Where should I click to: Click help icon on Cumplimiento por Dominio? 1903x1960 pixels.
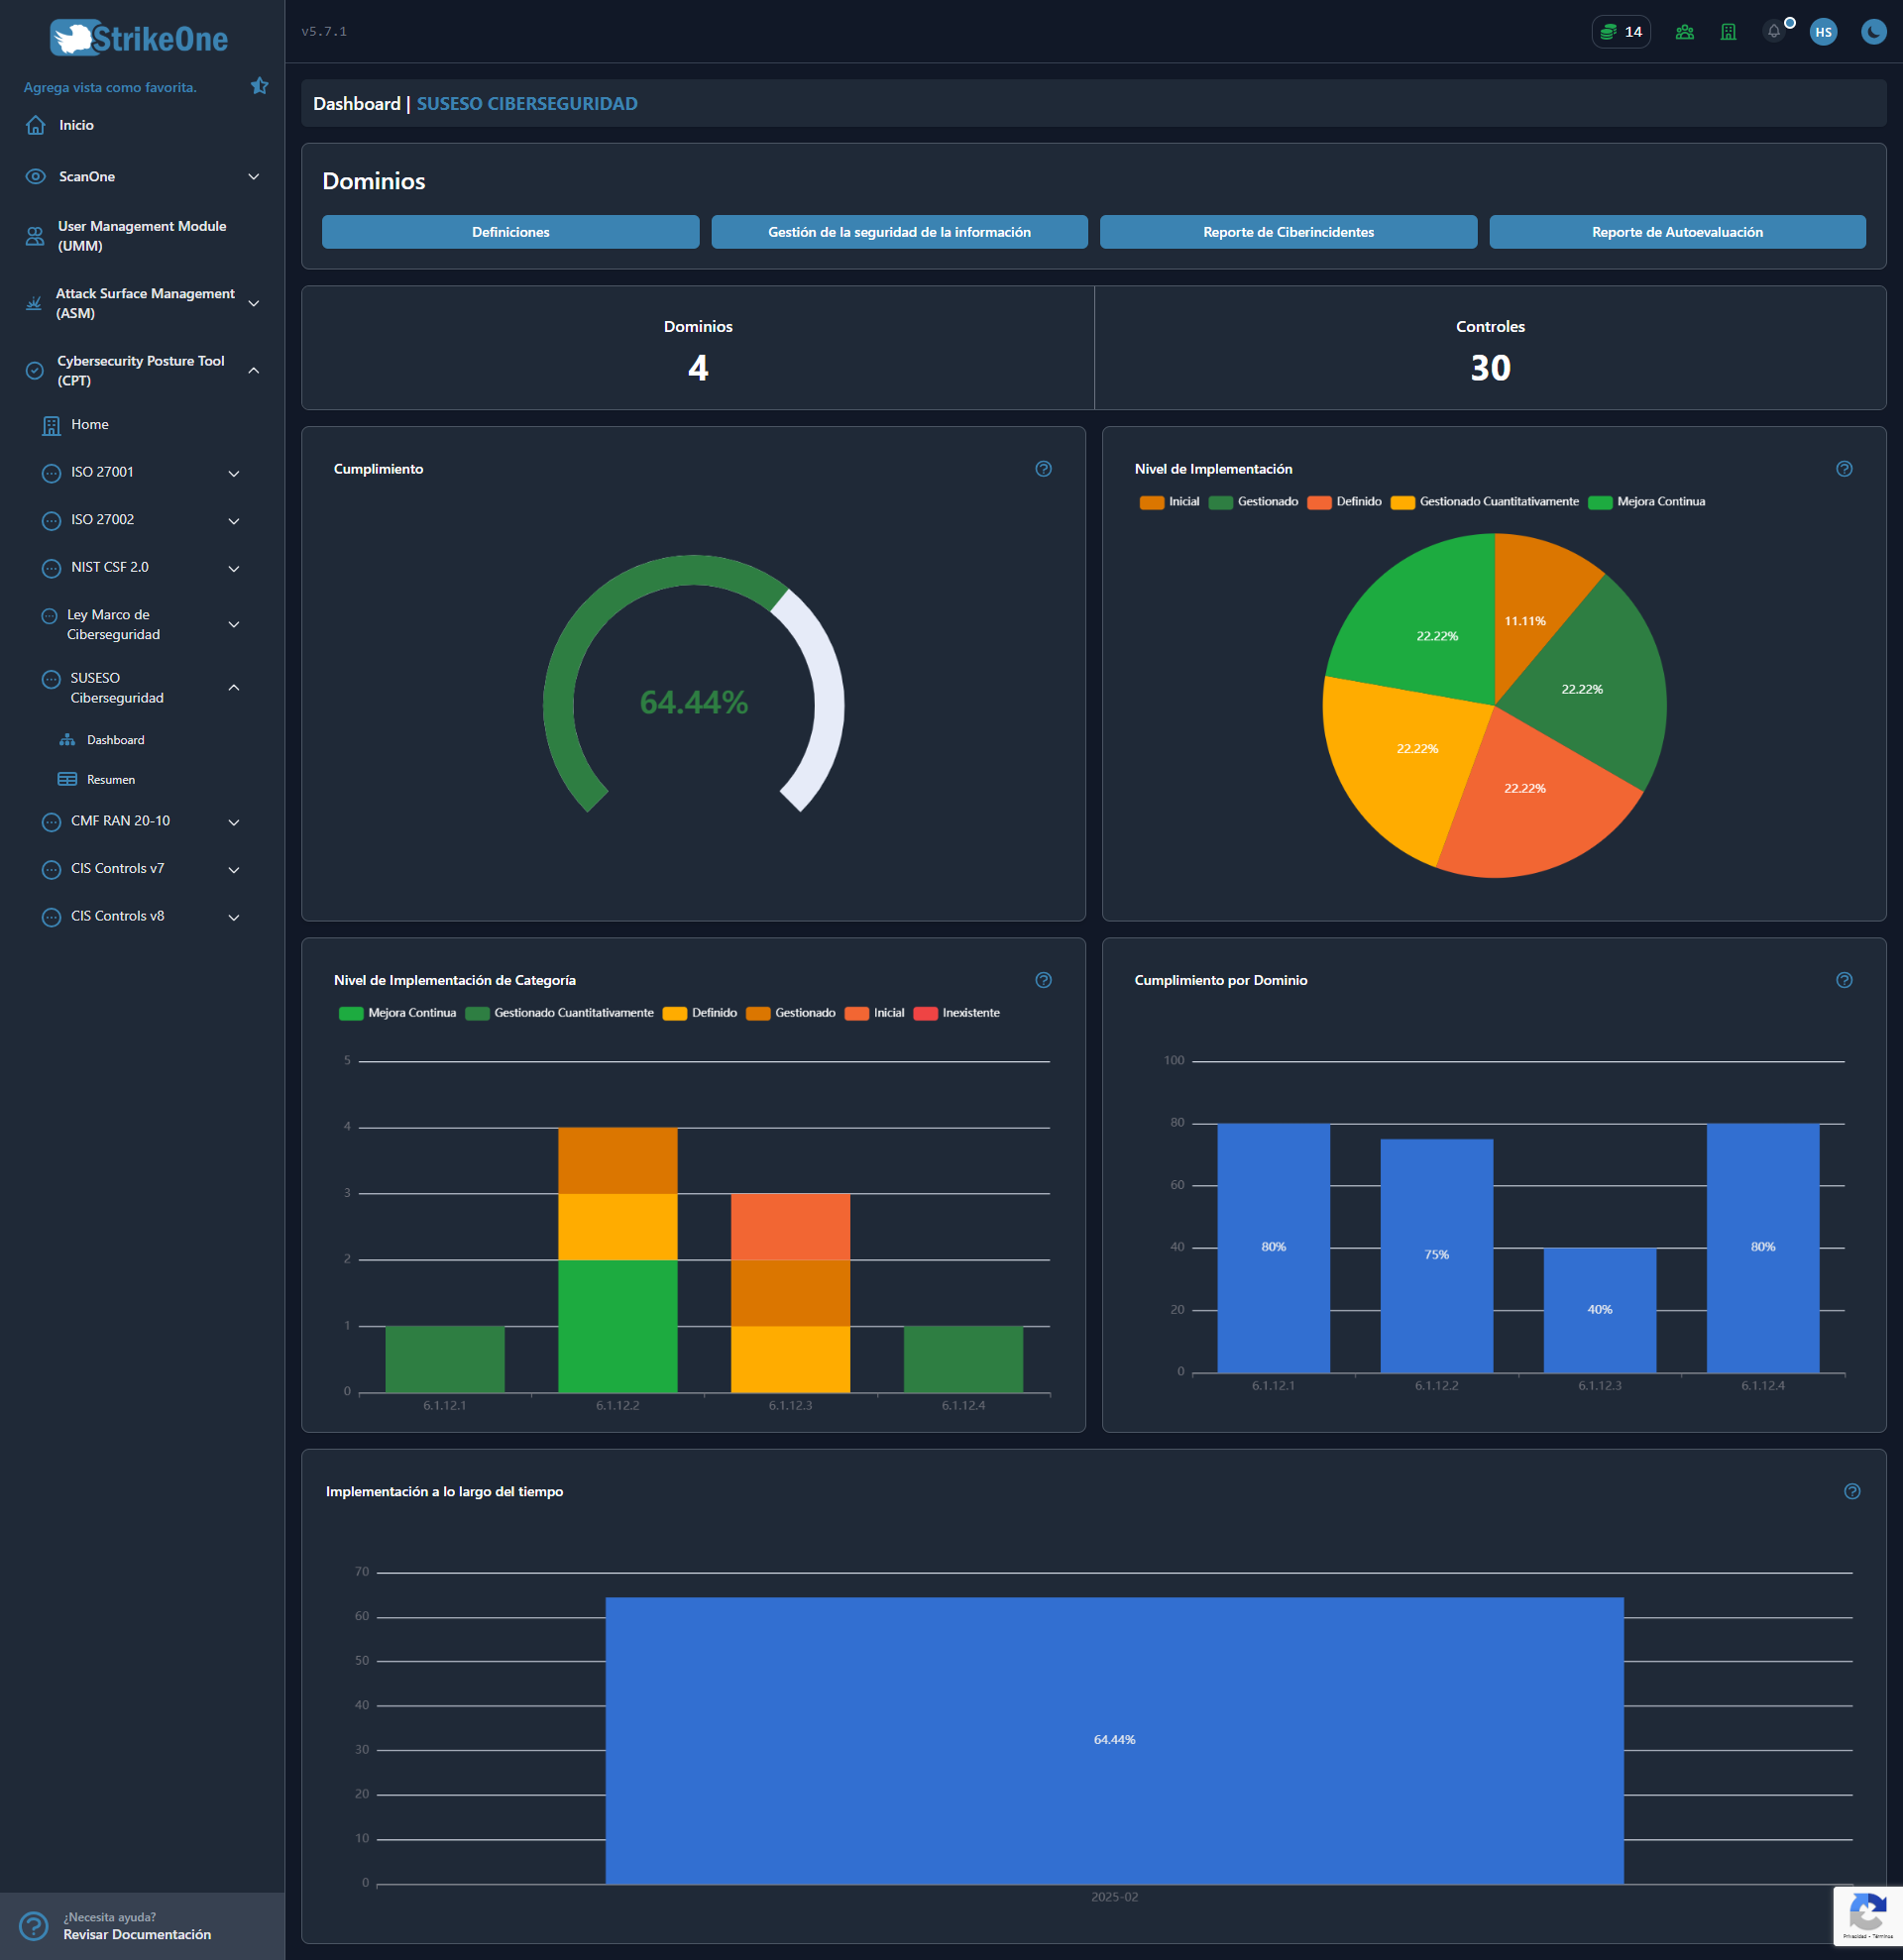(x=1844, y=980)
